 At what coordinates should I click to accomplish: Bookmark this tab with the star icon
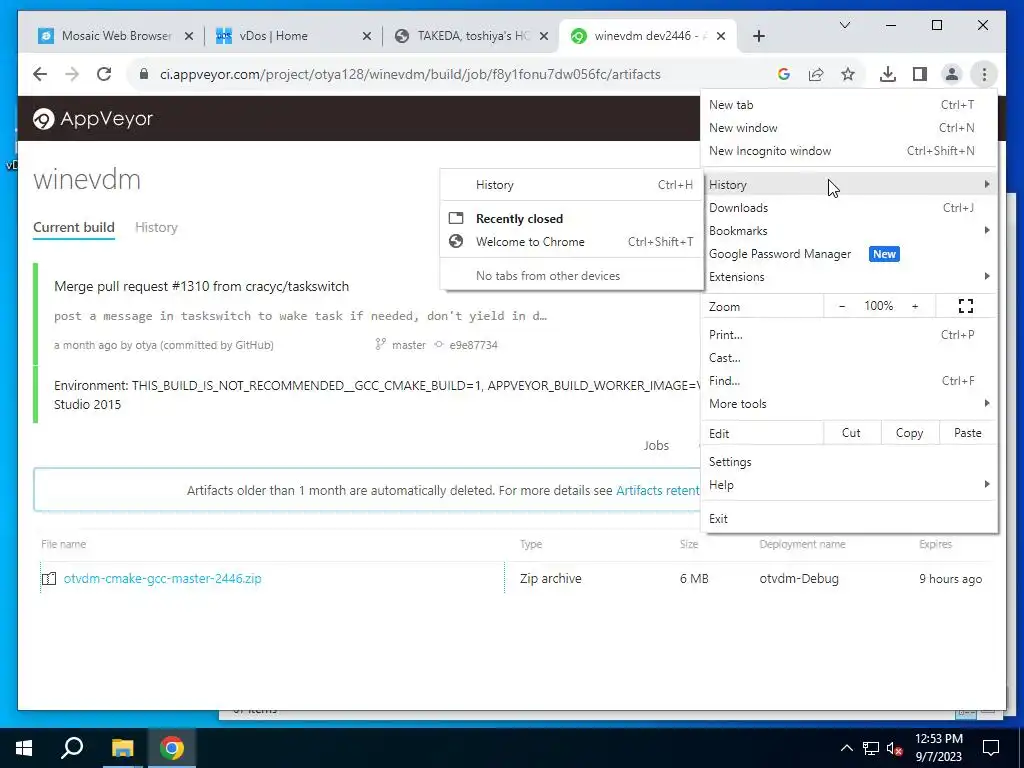(x=848, y=74)
